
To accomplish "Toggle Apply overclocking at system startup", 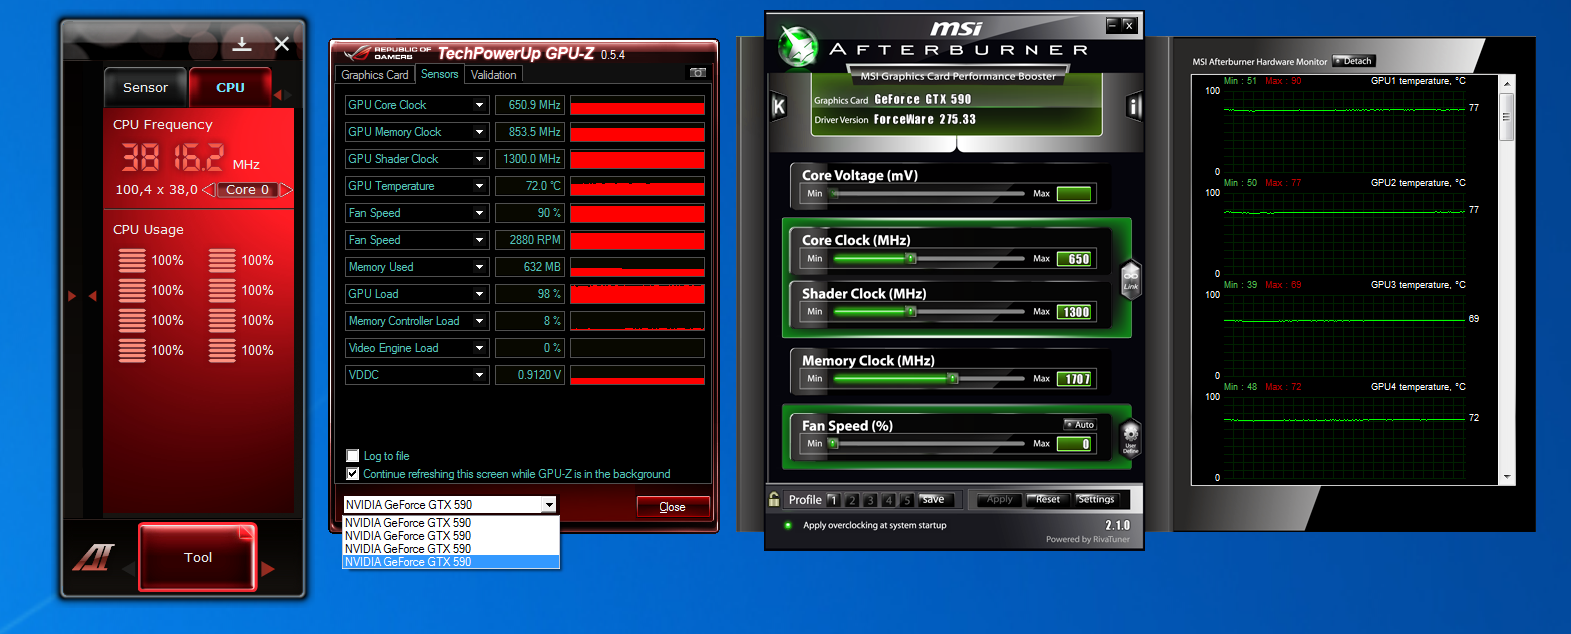I will 788,525.
